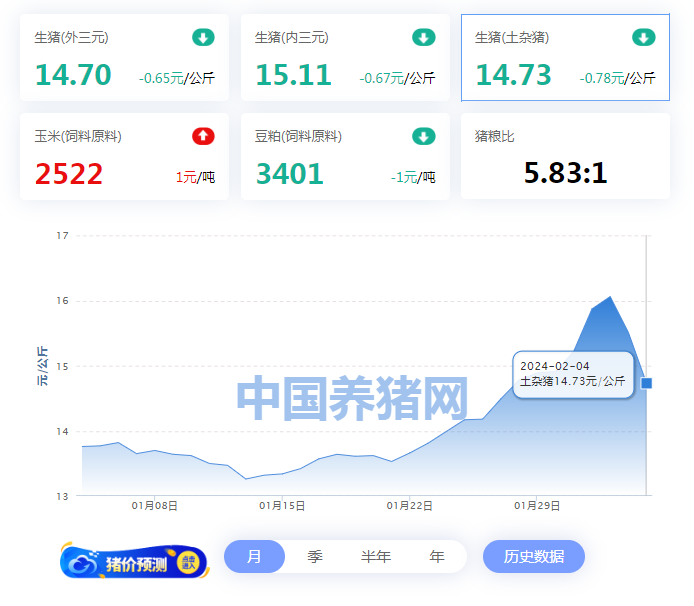Click the red up arrow icon on 玉米 card
Viewport: 694px width, 606px height.
click(x=203, y=136)
